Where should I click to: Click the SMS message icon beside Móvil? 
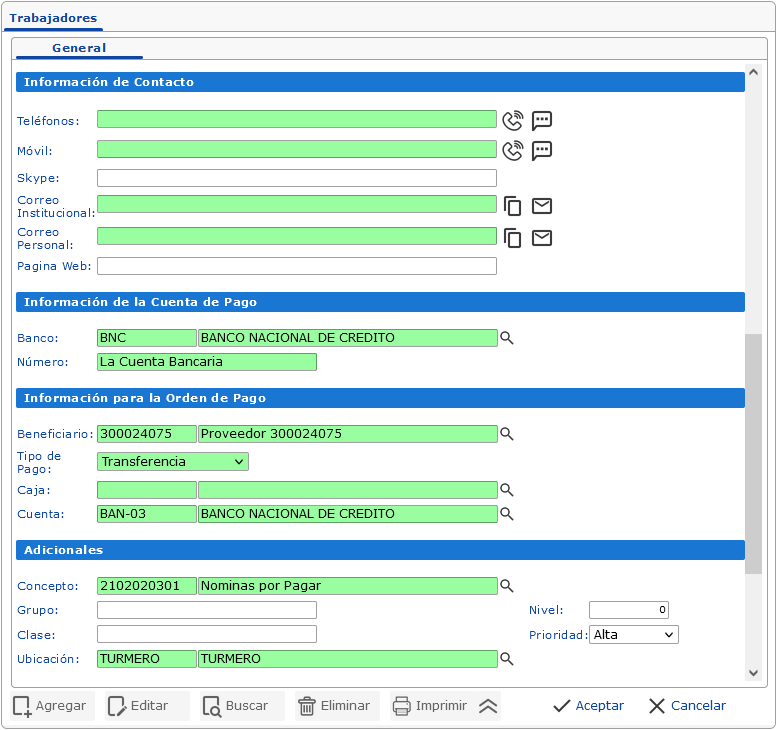click(x=542, y=151)
